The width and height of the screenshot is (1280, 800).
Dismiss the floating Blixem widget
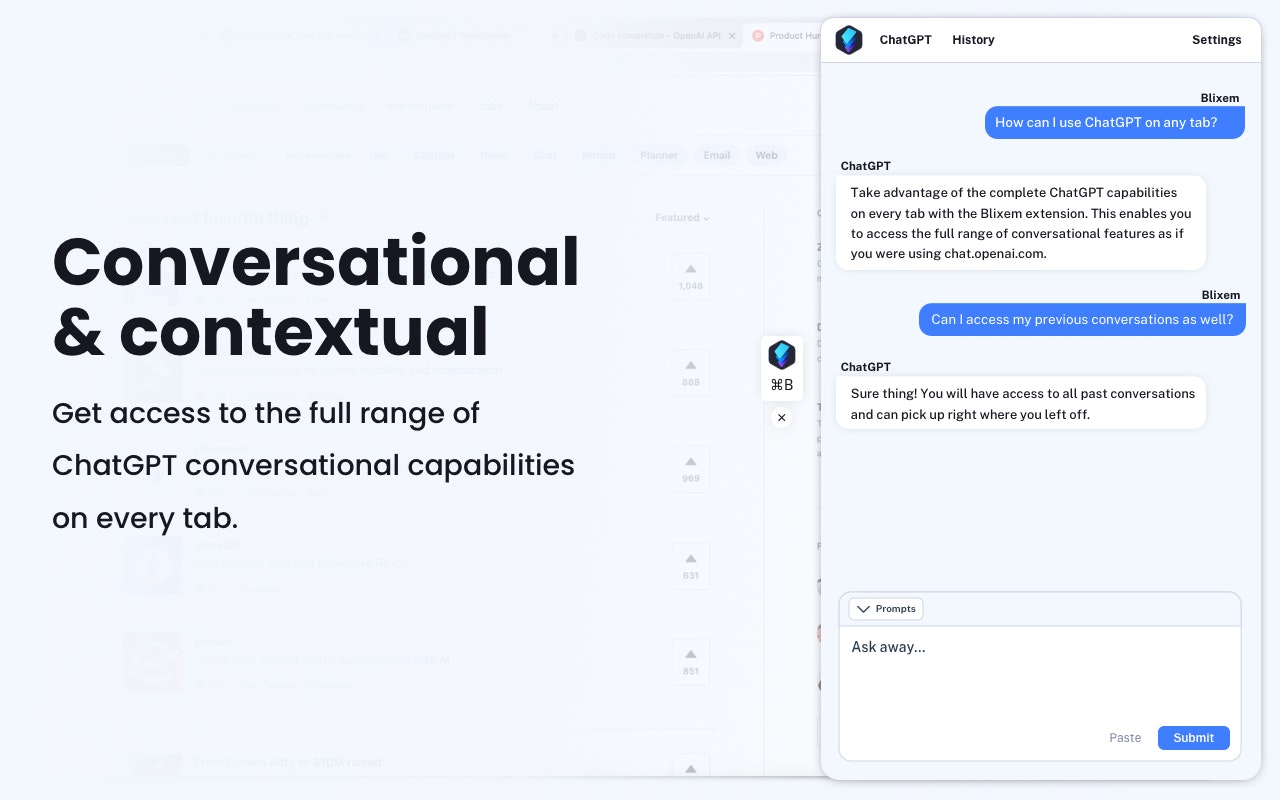tap(782, 418)
